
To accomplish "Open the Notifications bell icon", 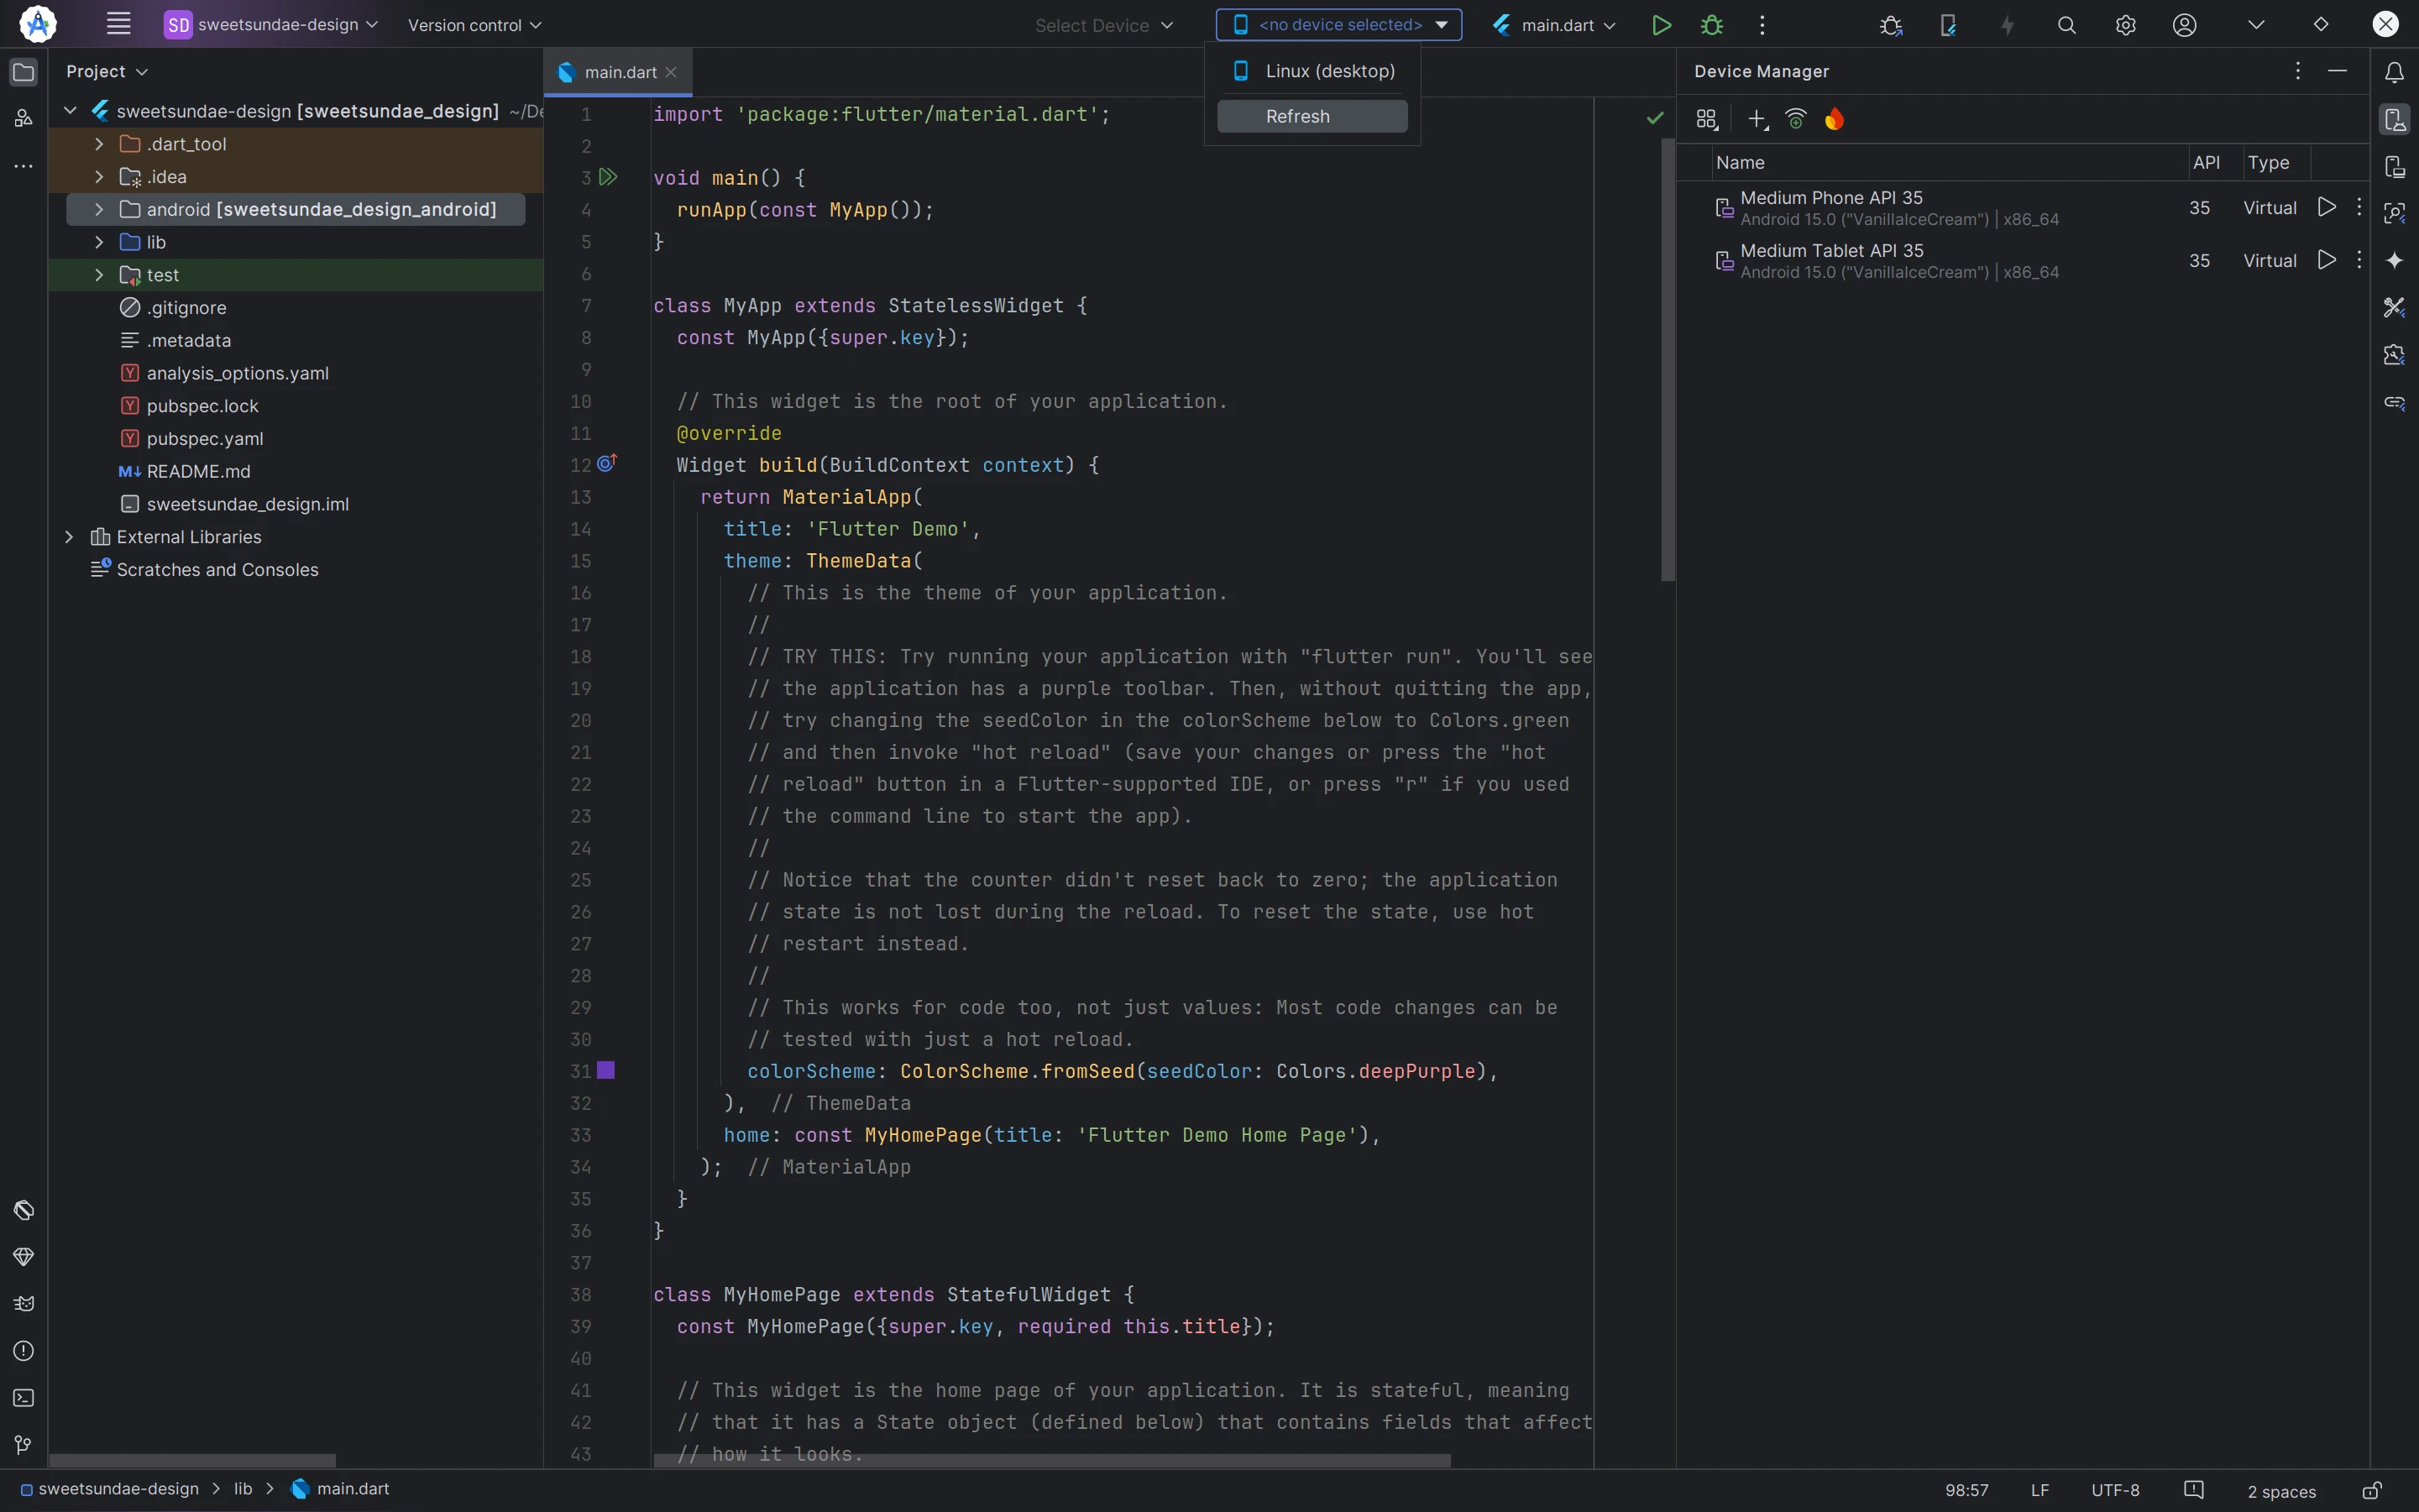I will [x=2394, y=72].
